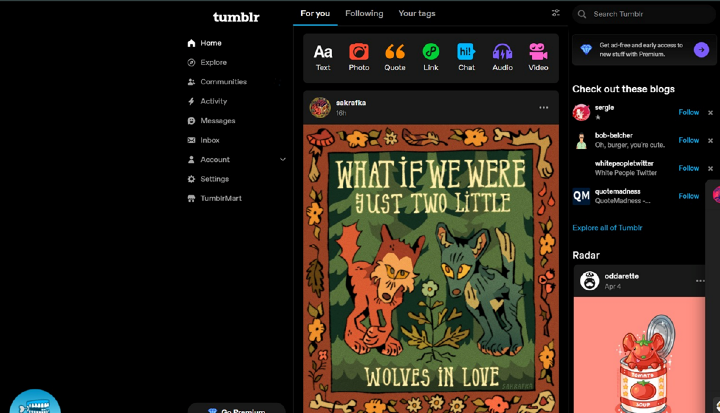Image resolution: width=720 pixels, height=413 pixels.
Task: Open the sergle blog avatar
Action: point(581,112)
